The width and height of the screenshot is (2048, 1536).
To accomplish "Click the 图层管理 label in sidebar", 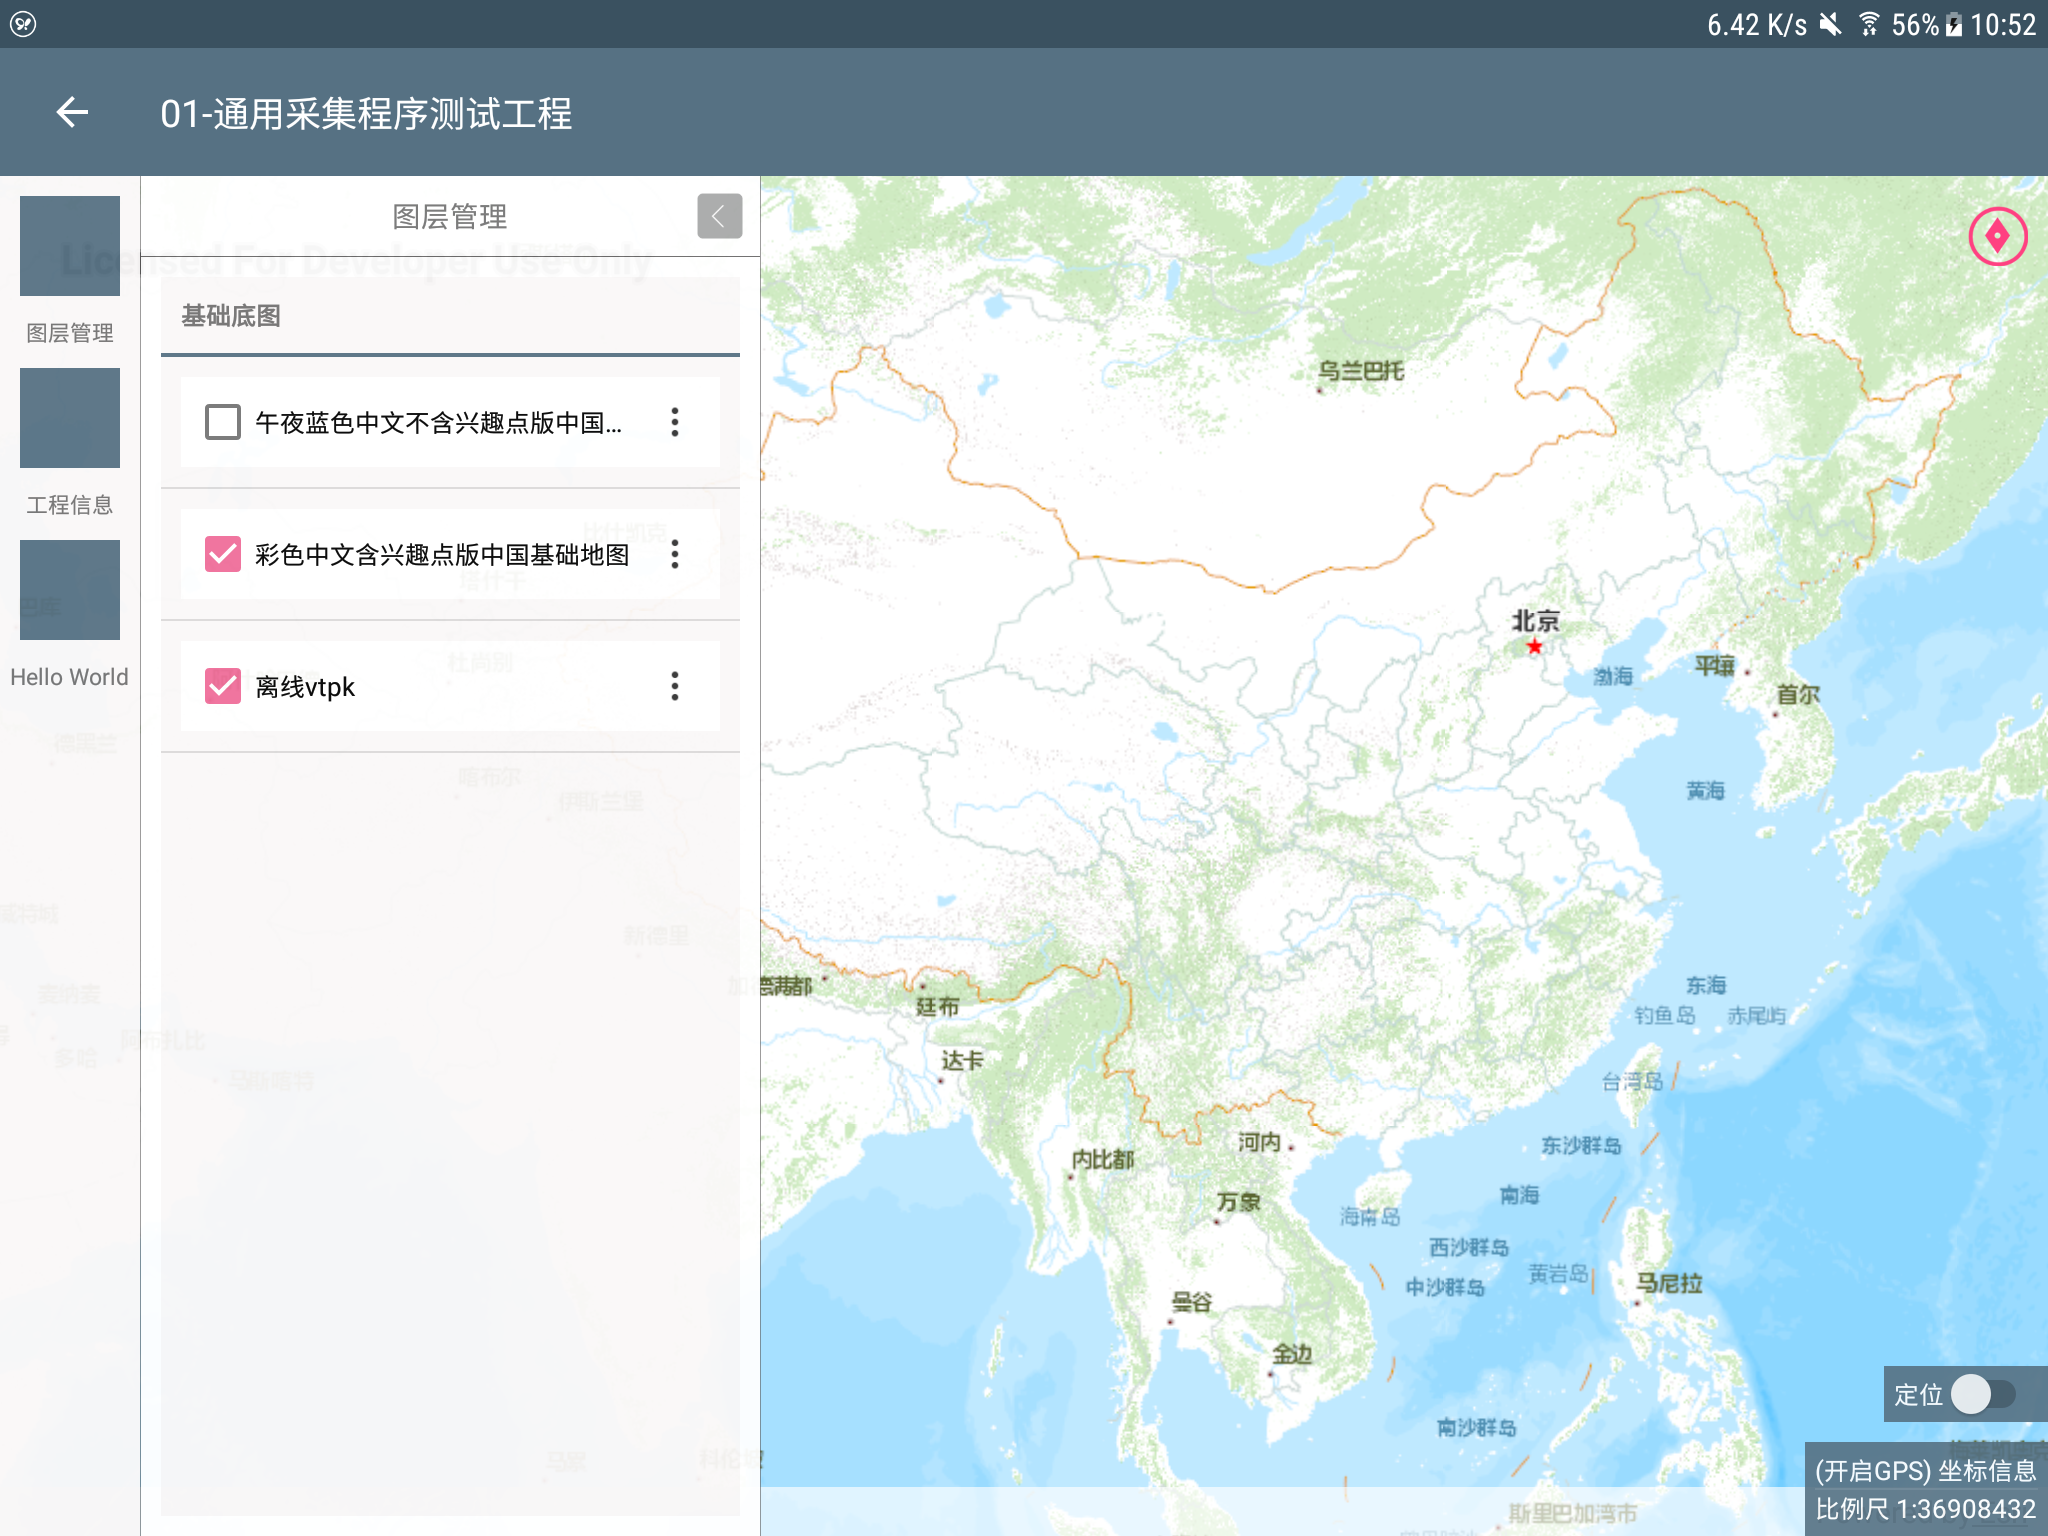I will pos(70,333).
